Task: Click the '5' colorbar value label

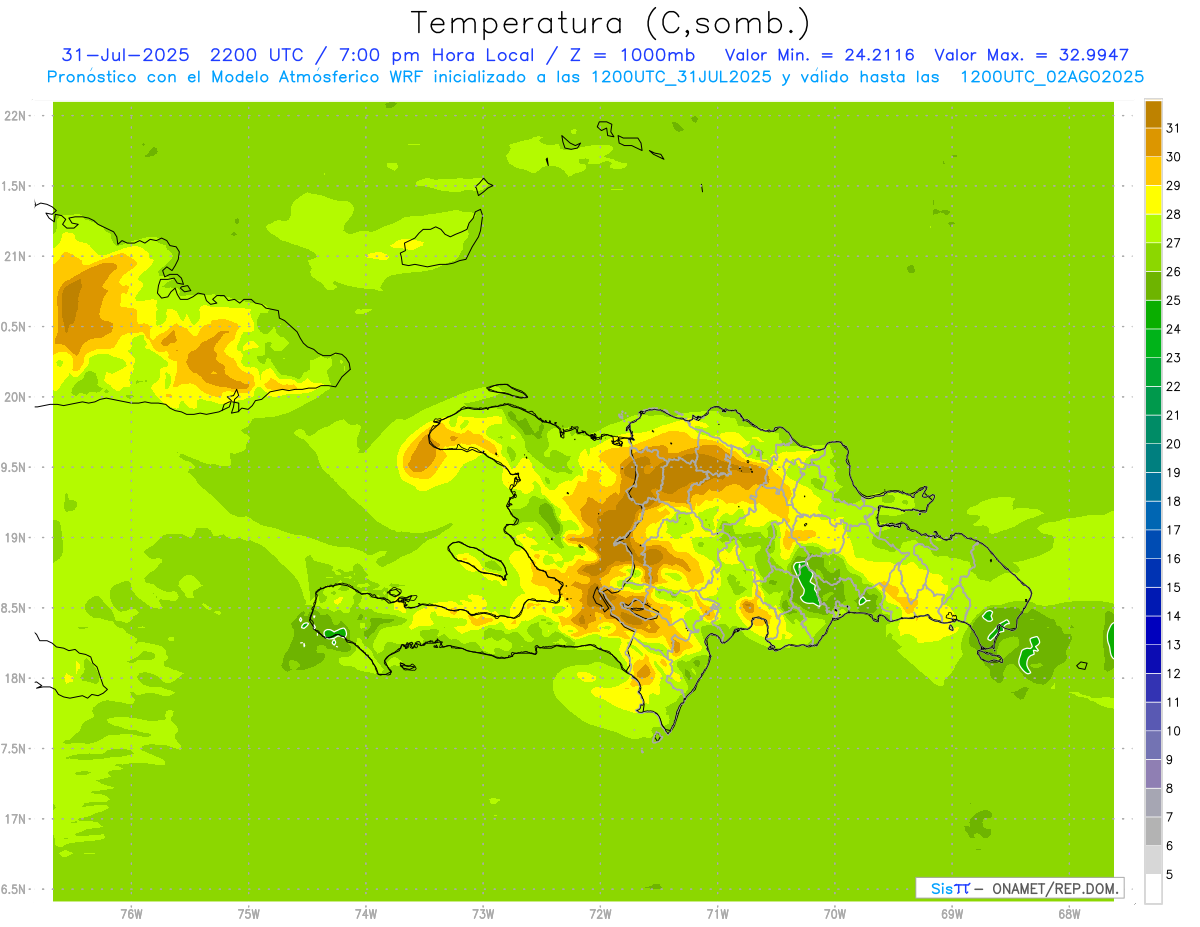Action: [1170, 875]
